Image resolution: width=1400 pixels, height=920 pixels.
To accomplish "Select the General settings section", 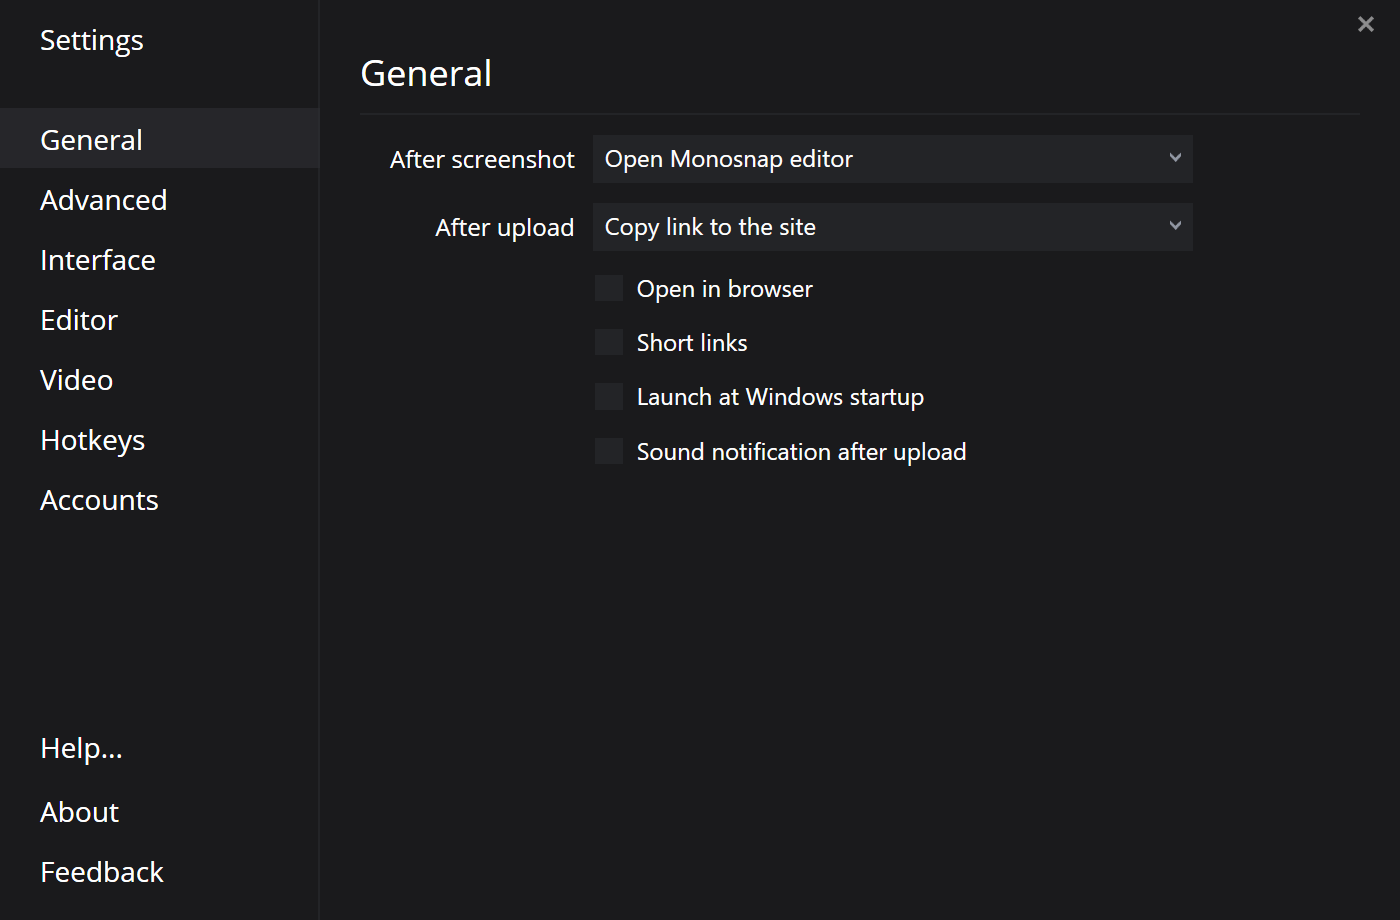I will pos(91,140).
